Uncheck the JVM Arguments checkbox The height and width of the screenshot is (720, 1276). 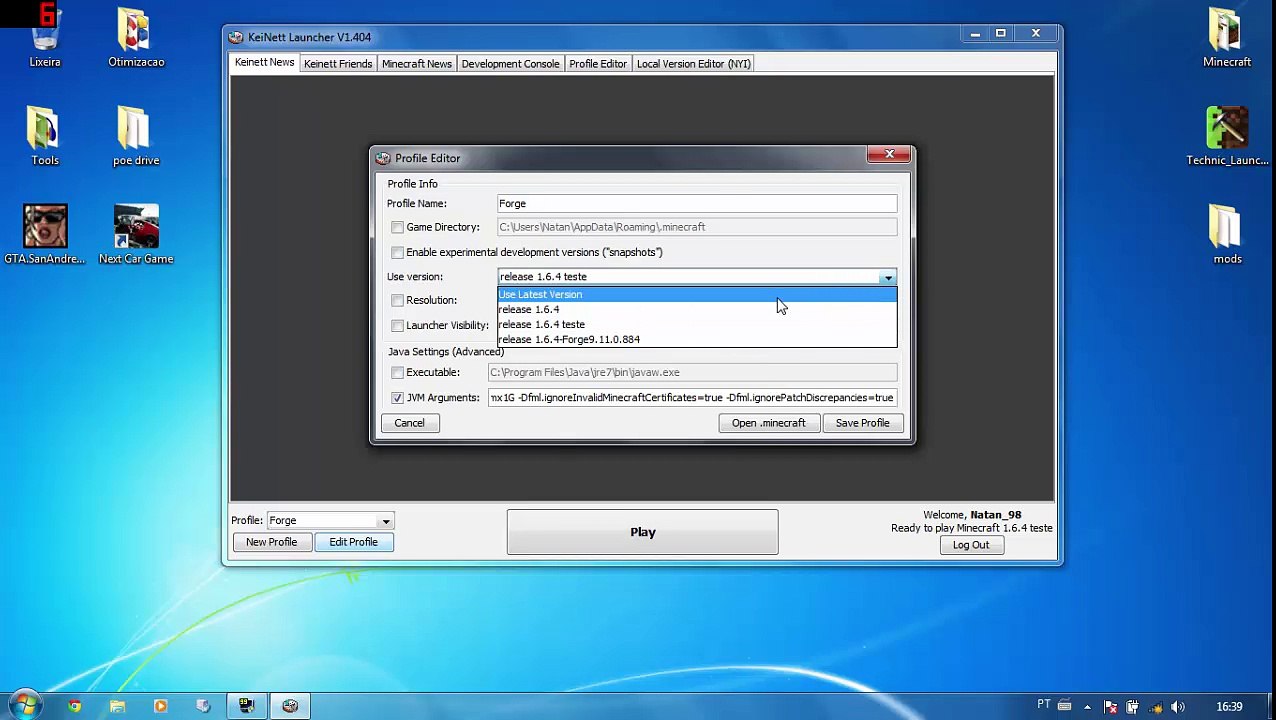point(397,398)
